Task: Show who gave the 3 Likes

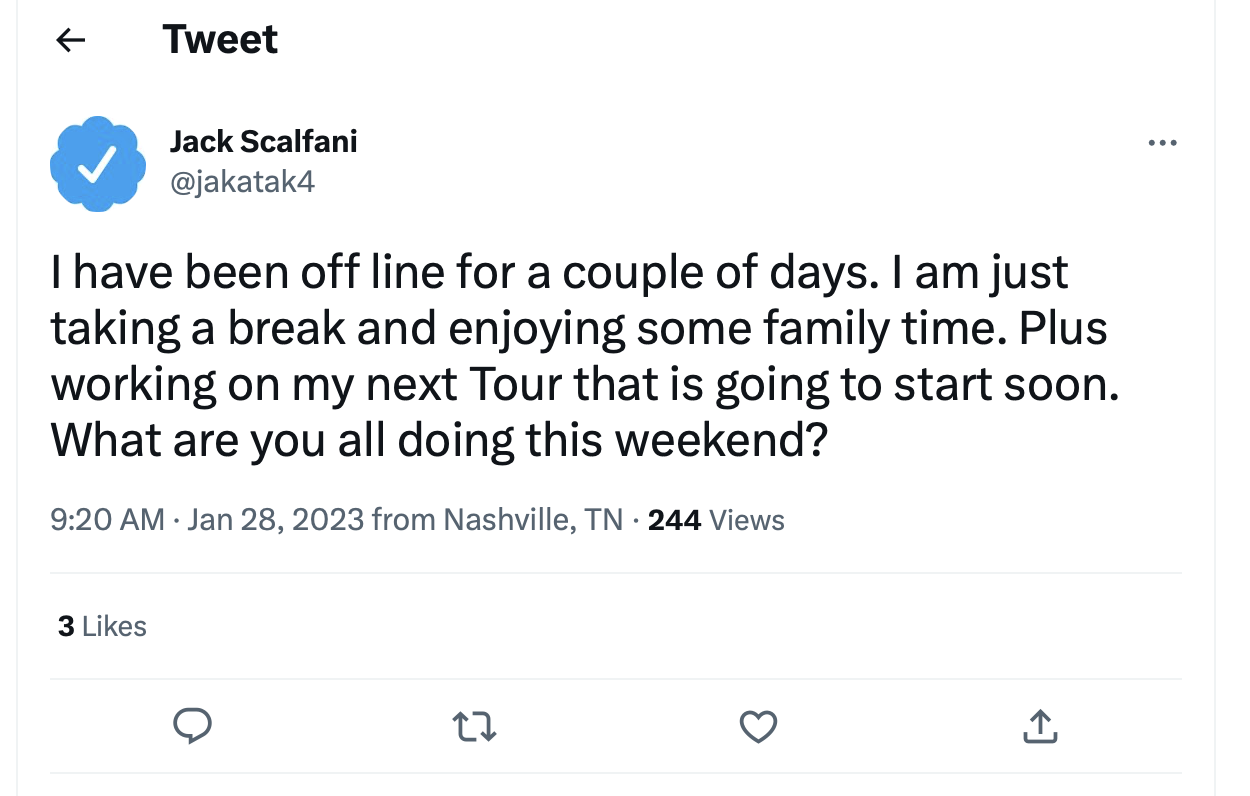Action: coord(102,626)
